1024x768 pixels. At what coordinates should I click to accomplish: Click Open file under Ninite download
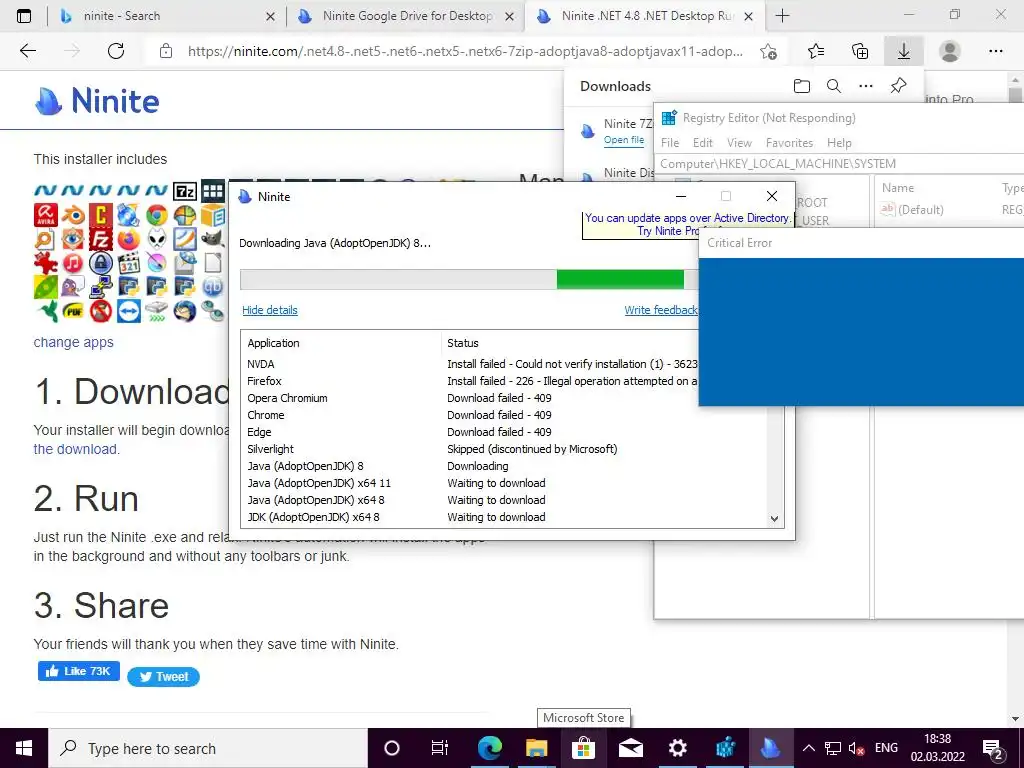pyautogui.click(x=624, y=140)
